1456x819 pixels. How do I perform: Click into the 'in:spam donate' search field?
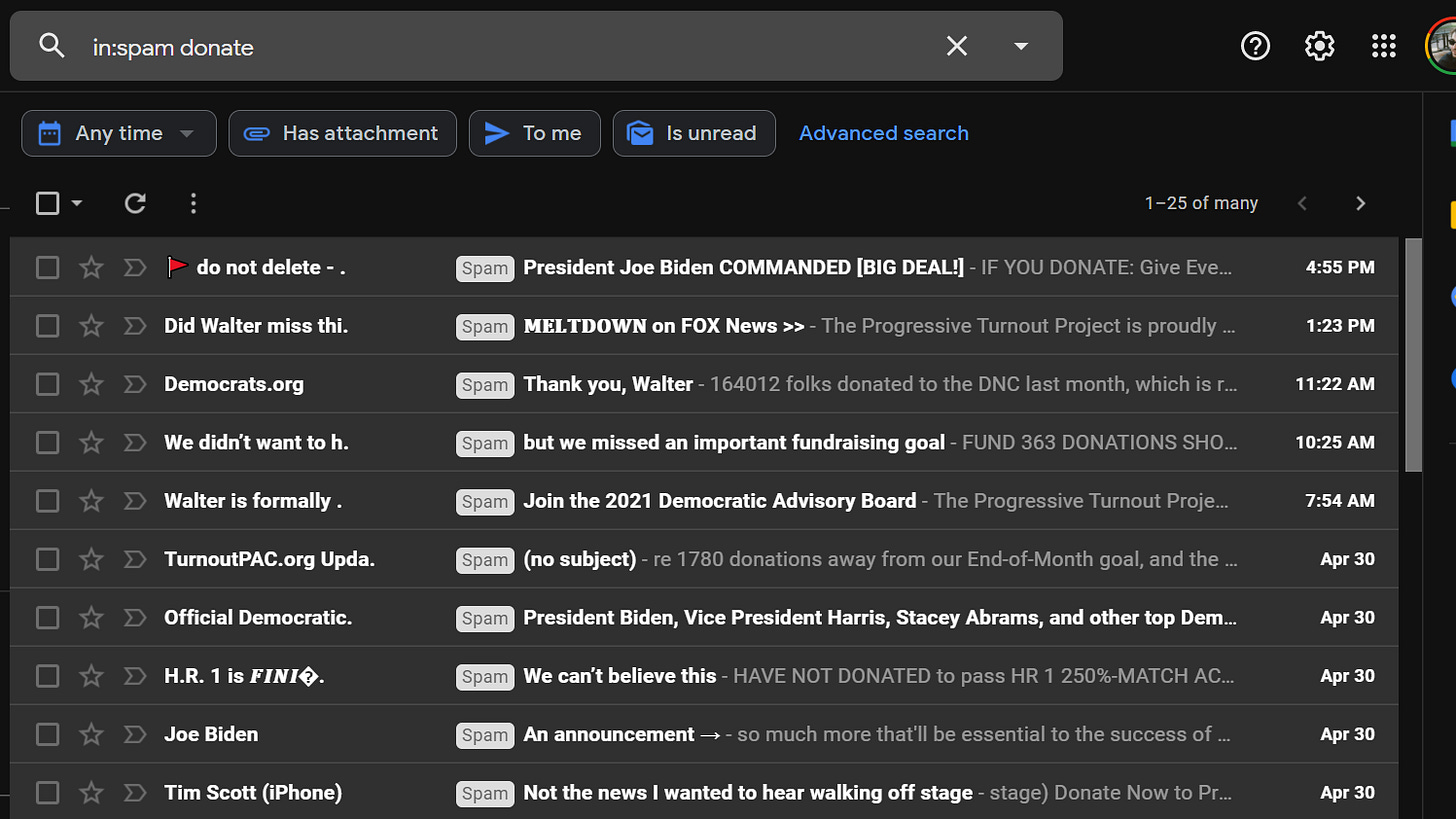pyautogui.click(x=510, y=47)
